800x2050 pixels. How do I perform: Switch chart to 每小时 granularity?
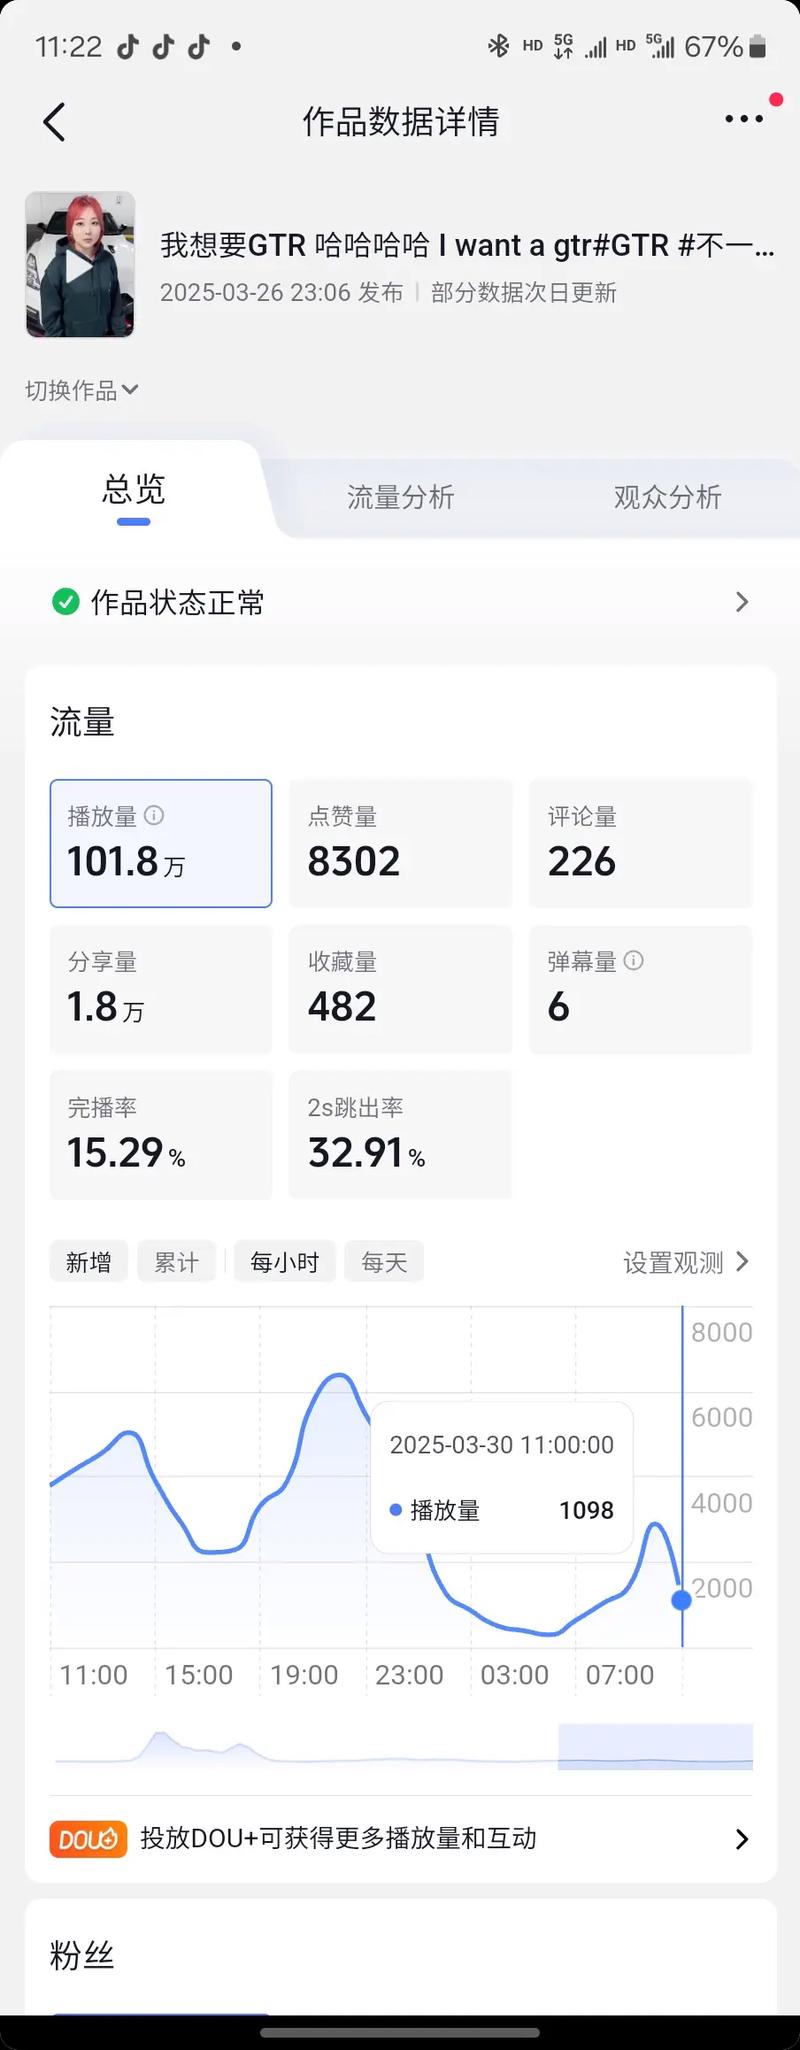284,1262
